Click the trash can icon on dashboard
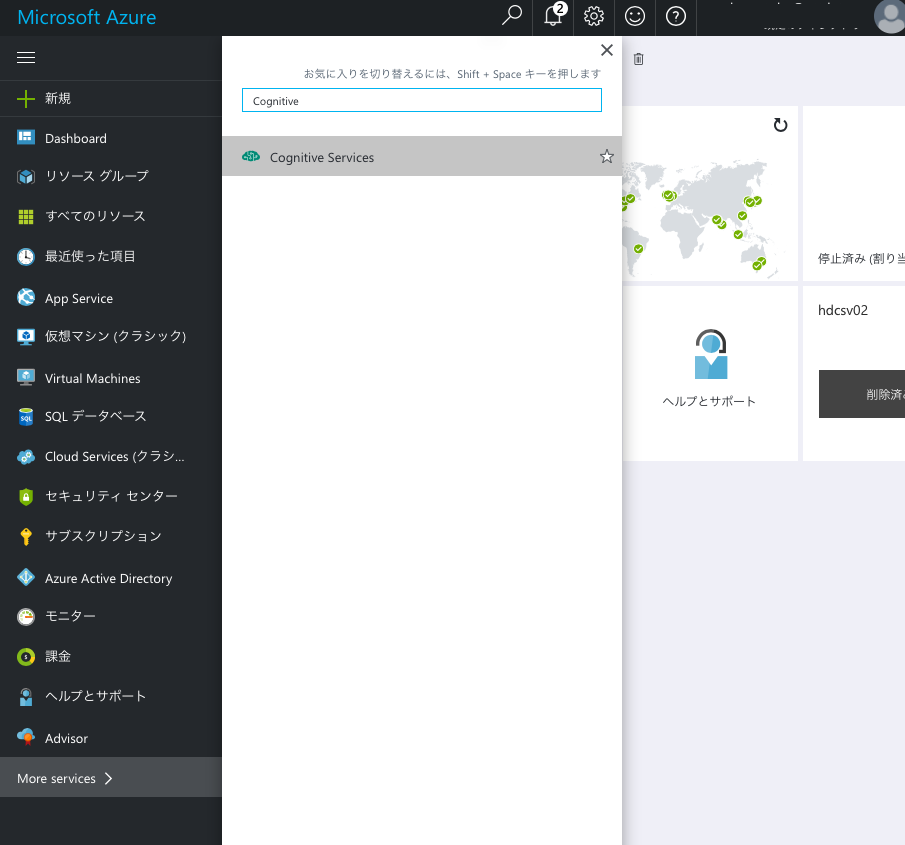Screen dimensions: 905x845 pyautogui.click(x=638, y=59)
